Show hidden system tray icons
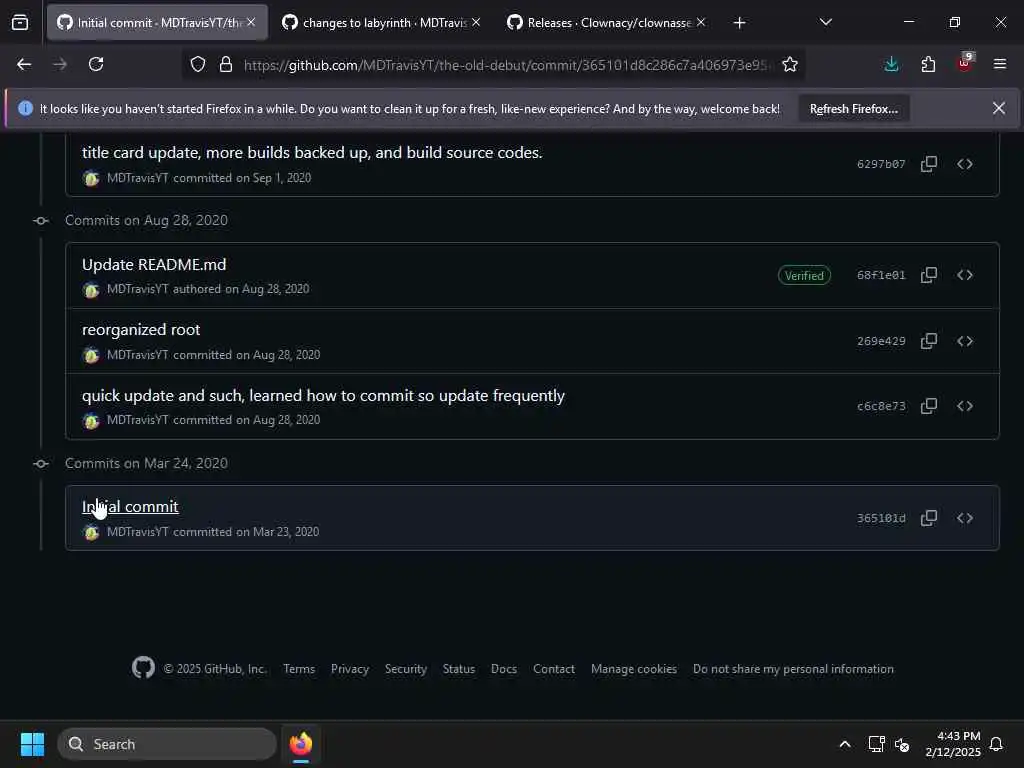The image size is (1024, 768). [x=844, y=744]
